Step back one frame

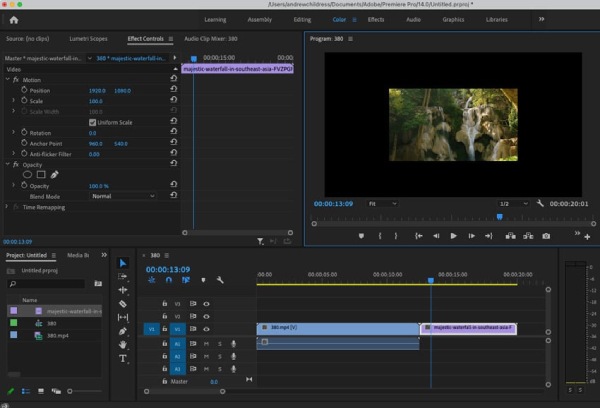point(436,236)
